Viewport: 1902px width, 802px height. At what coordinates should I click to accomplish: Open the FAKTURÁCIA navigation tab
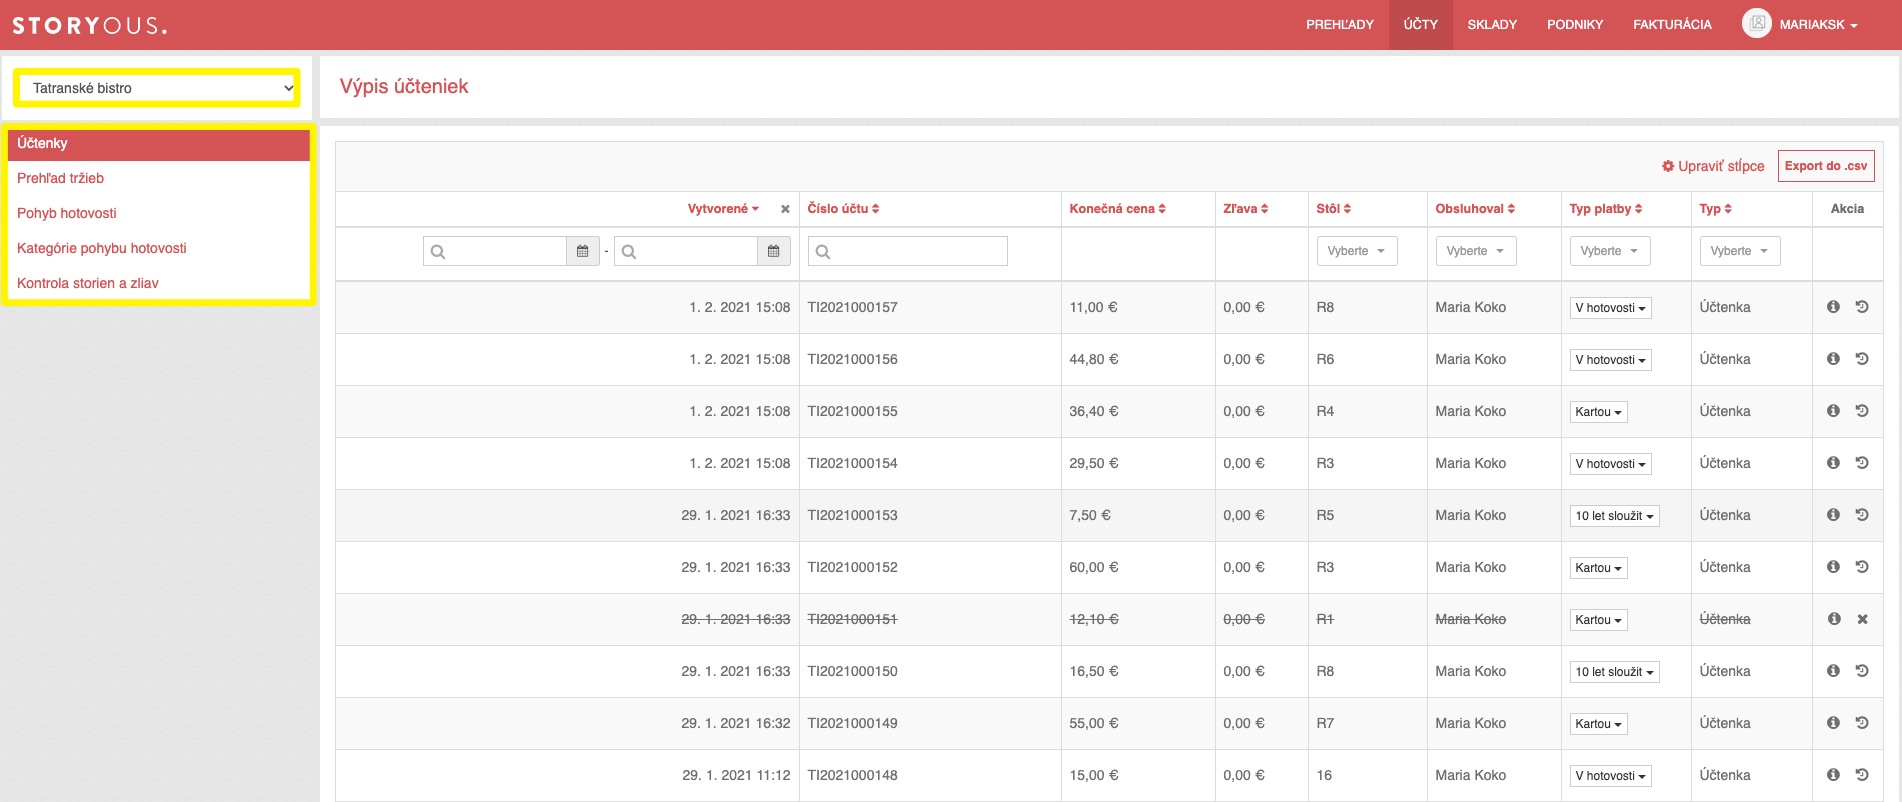(x=1672, y=25)
